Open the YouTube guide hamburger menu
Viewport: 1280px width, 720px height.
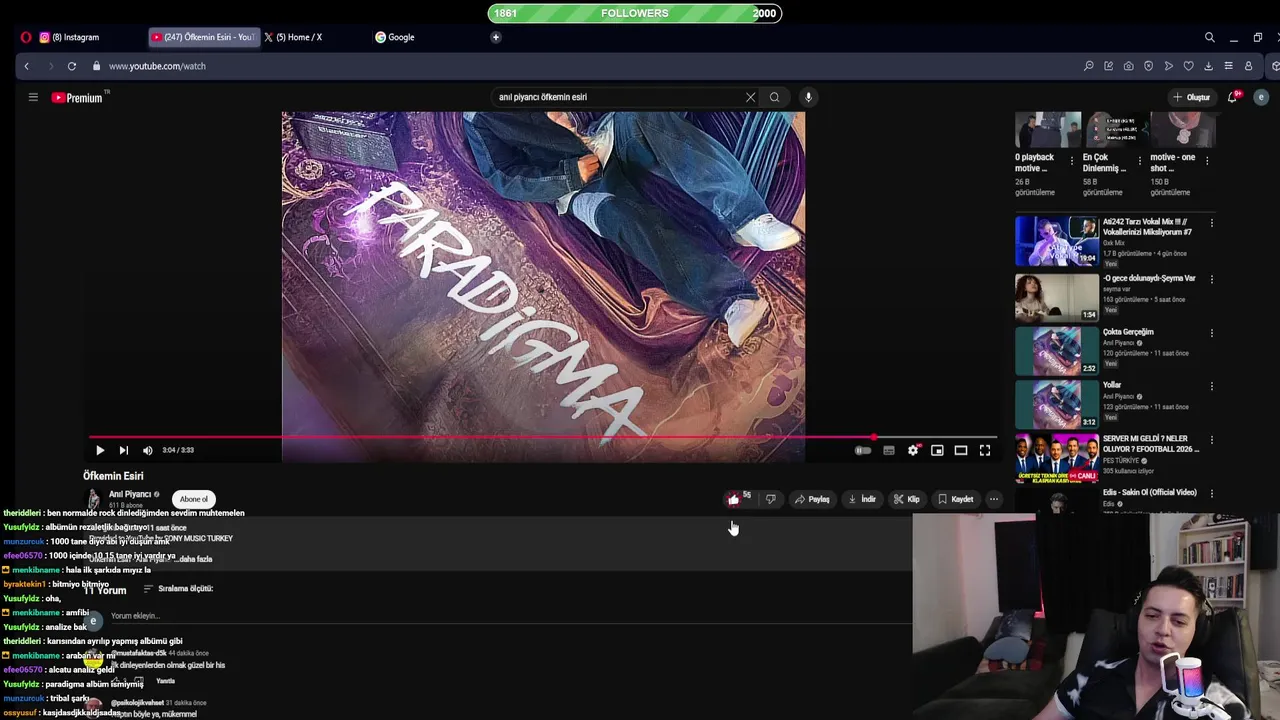tap(33, 97)
